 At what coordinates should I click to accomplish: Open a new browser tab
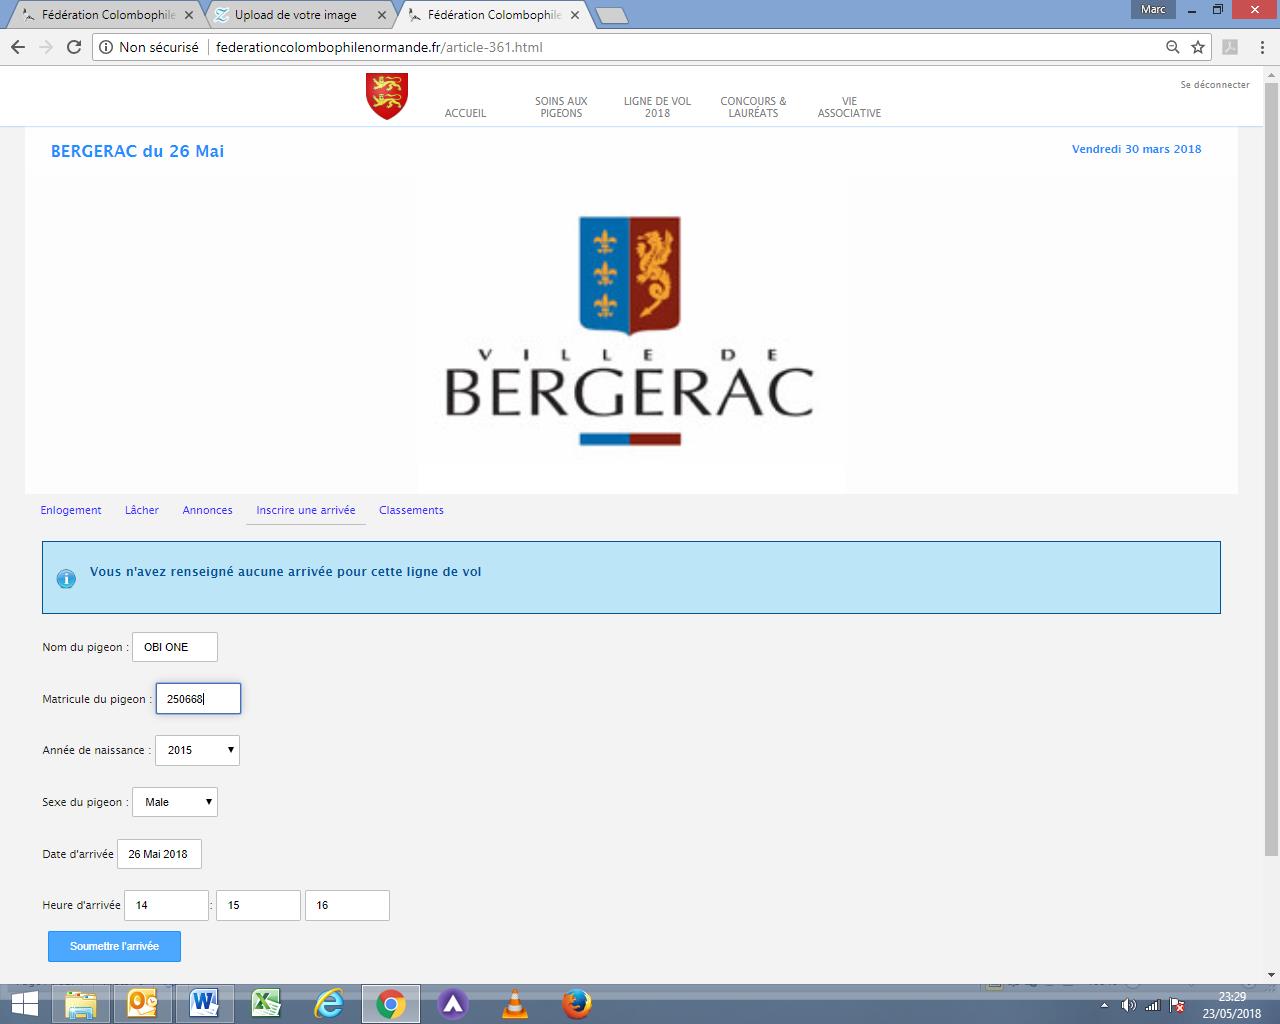click(x=611, y=15)
